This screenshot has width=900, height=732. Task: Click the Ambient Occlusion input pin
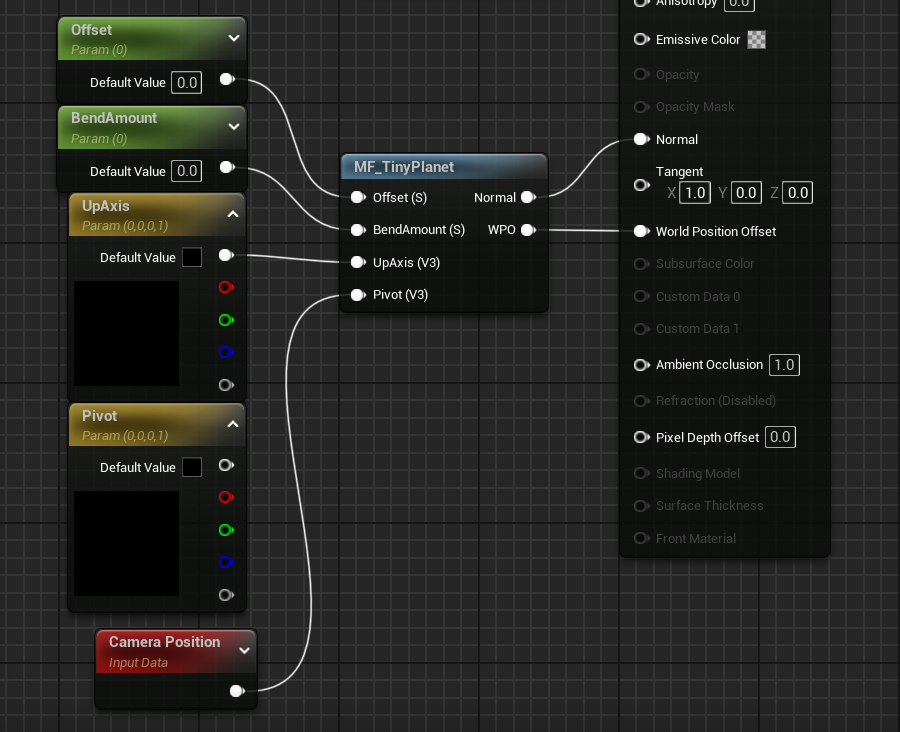point(642,365)
